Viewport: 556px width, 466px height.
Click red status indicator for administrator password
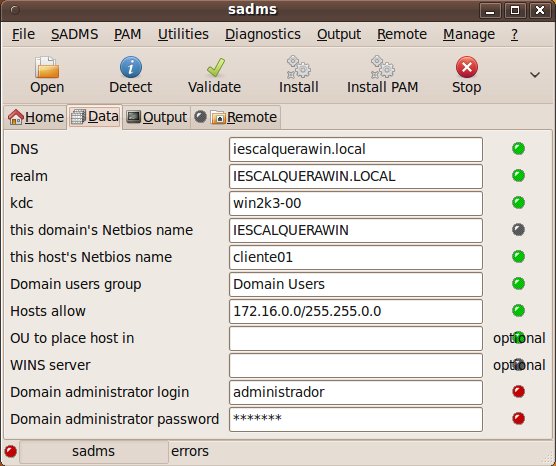[x=518, y=418]
